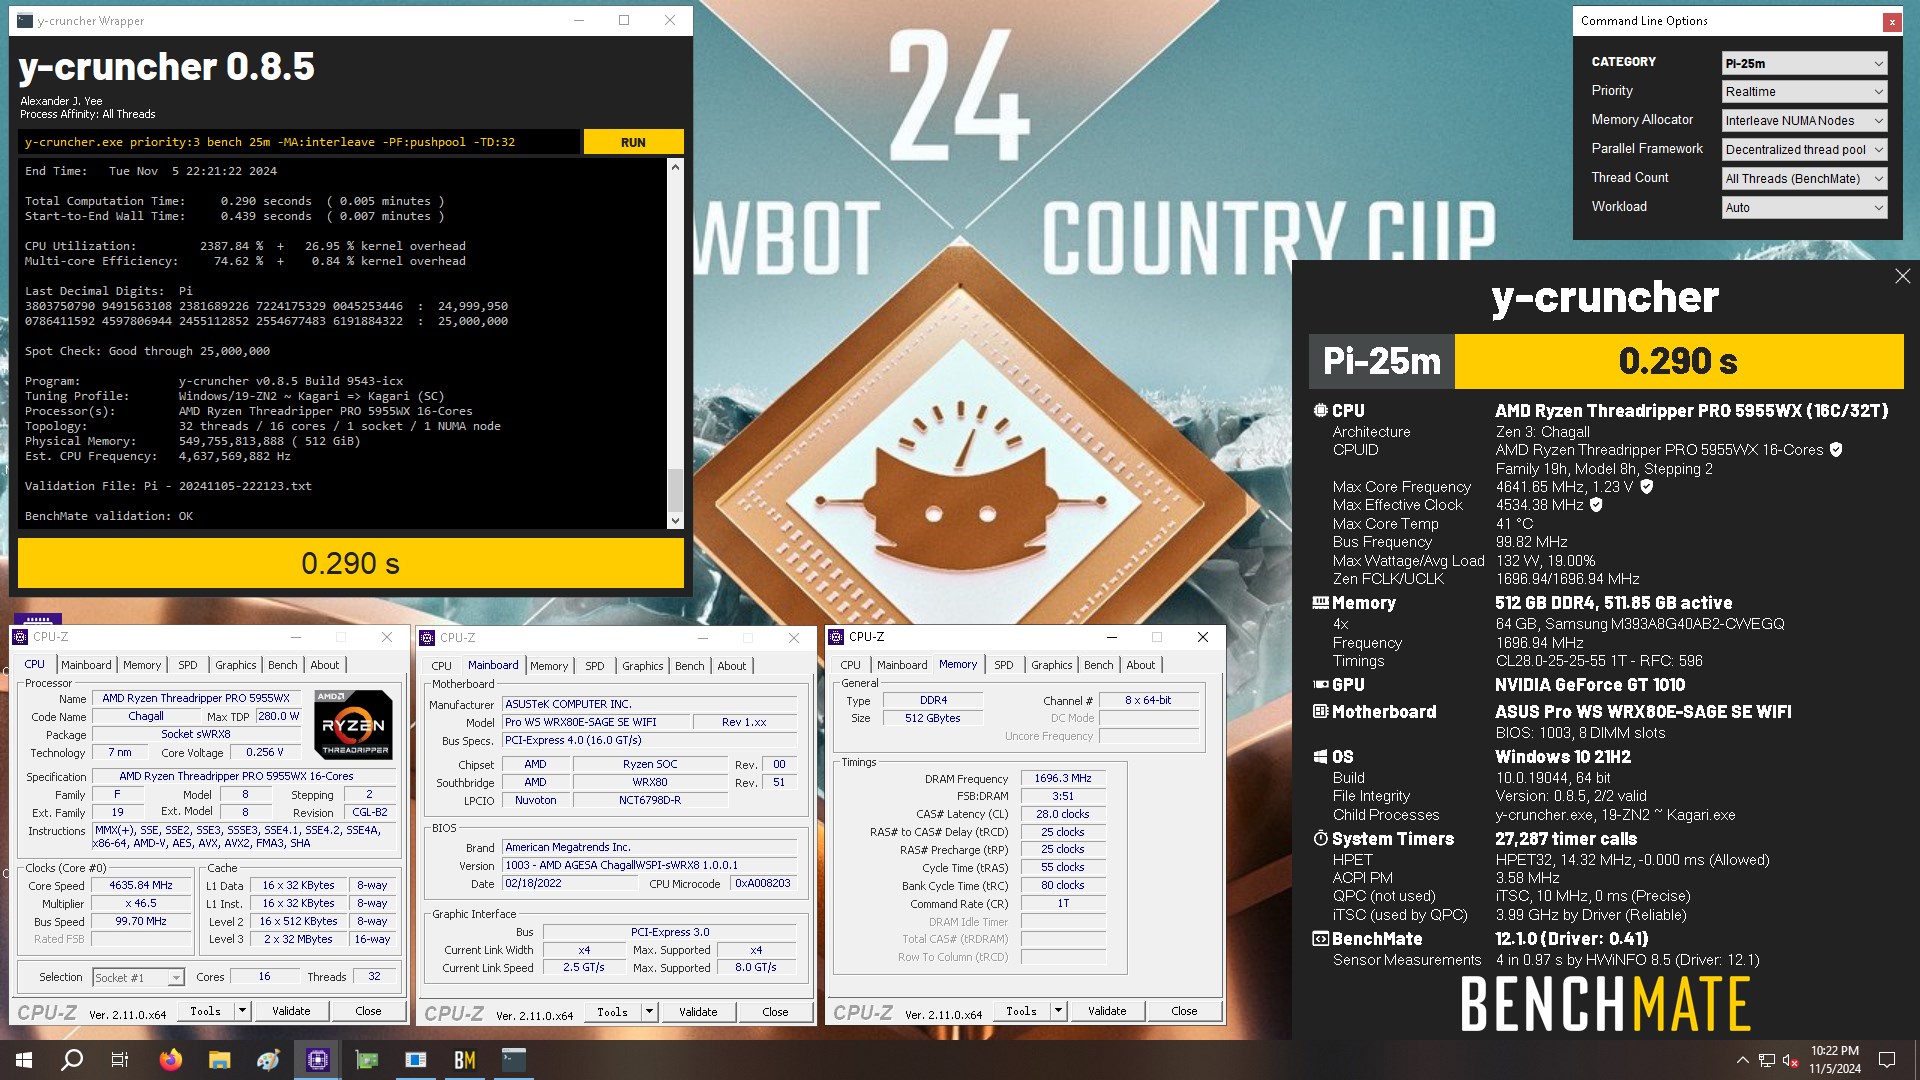Image resolution: width=1920 pixels, height=1080 pixels.
Task: Open the Memory Allocator dropdown
Action: pos(1804,120)
